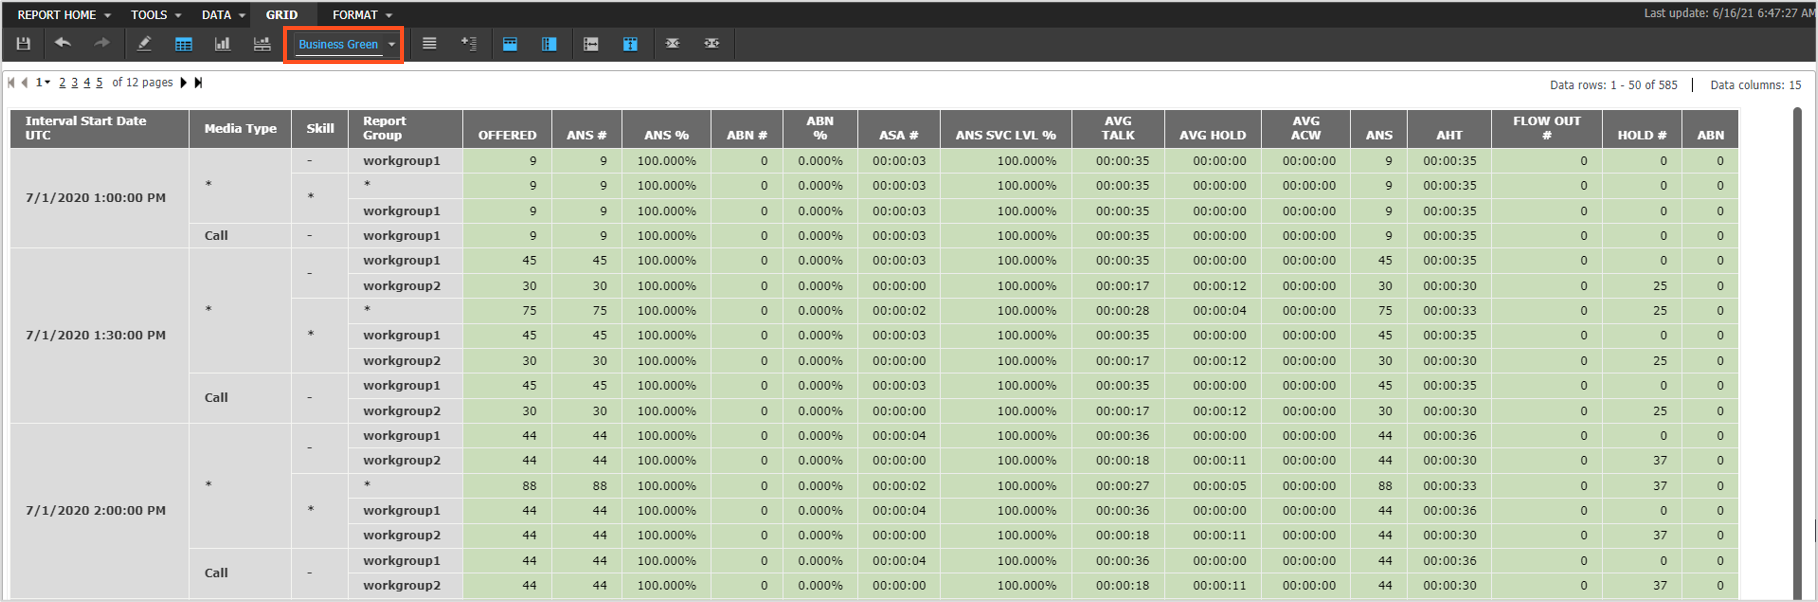Screen dimensions: 1818x602
Task: Click the next page arrow
Action: [x=184, y=83]
